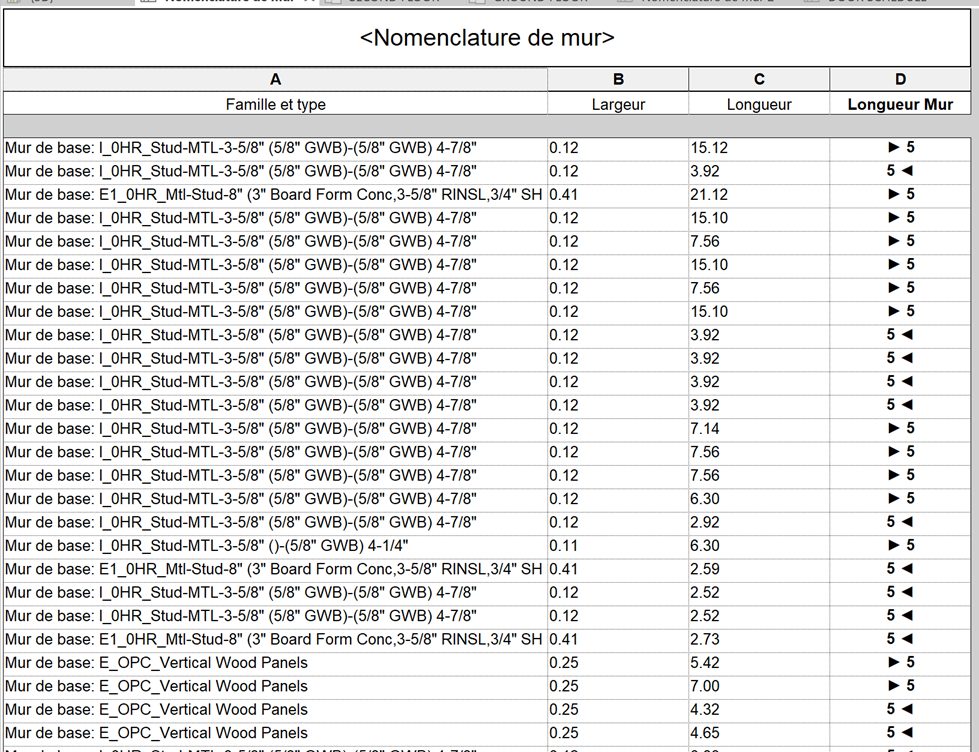Click the bold Longueur Mur header cell
Image resolution: width=979 pixels, height=752 pixels.
[900, 104]
